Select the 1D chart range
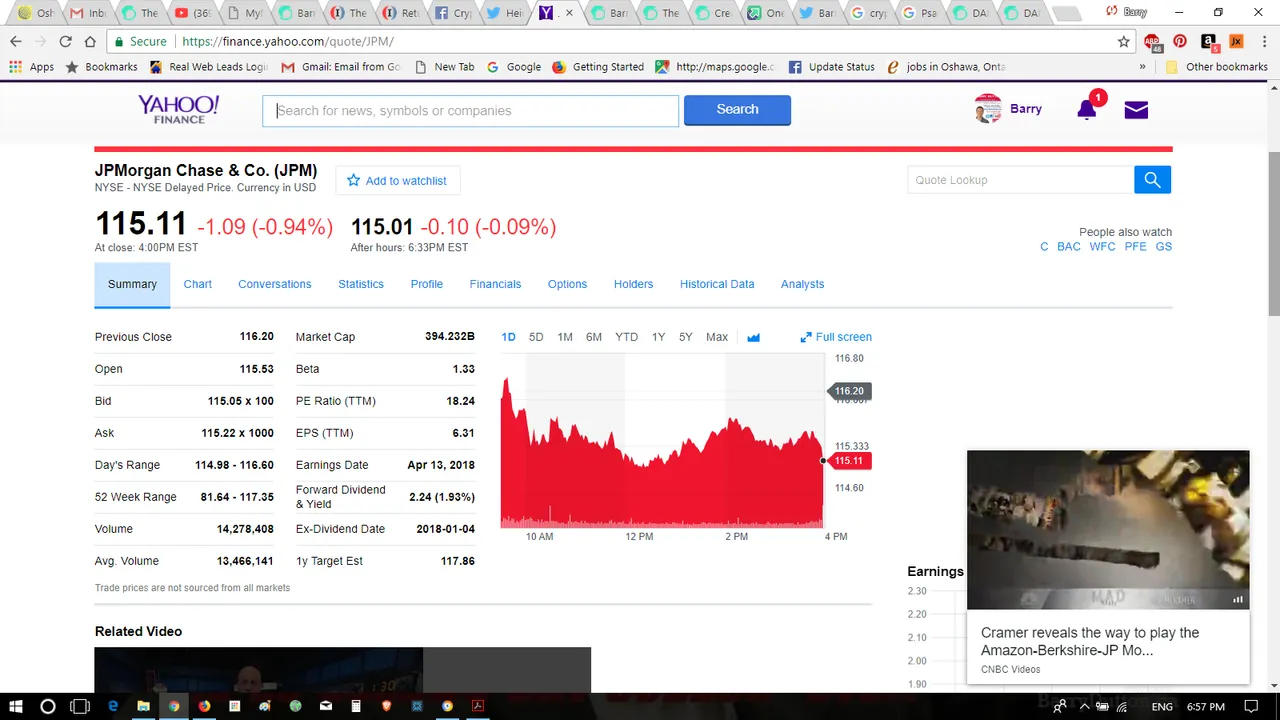Viewport: 1280px width, 720px height. (508, 337)
